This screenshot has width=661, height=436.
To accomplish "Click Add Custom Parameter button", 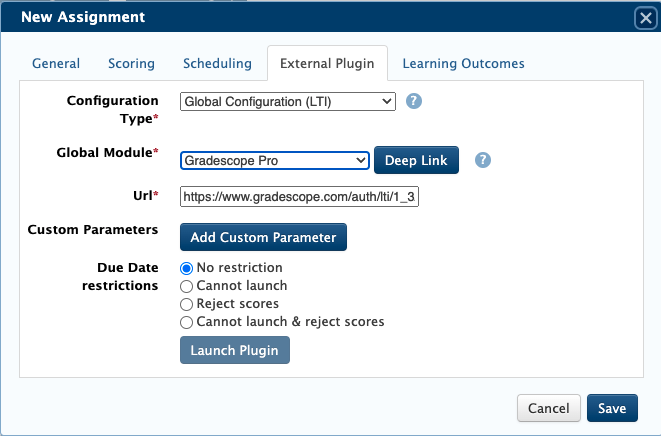I will (x=263, y=237).
